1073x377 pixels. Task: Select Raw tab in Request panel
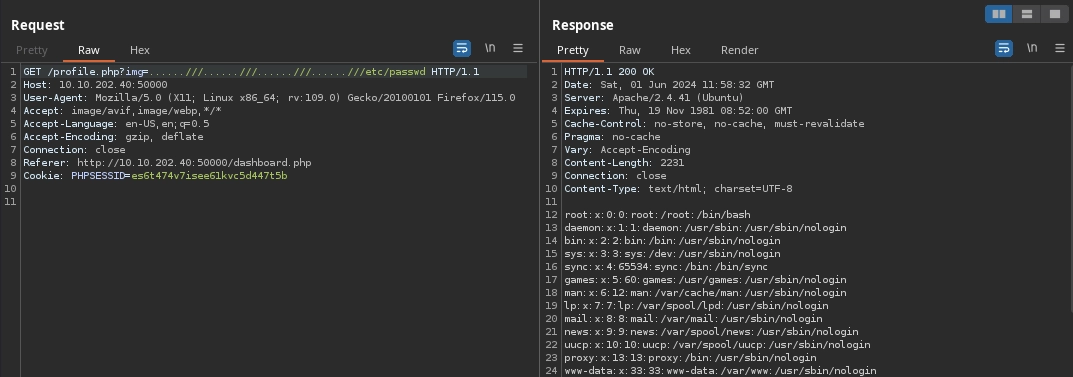coord(88,50)
